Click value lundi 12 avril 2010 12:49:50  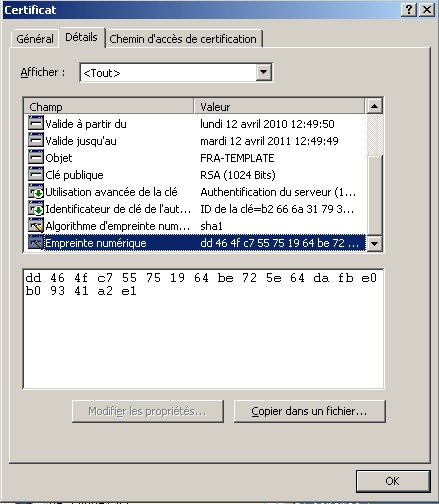[267, 124]
